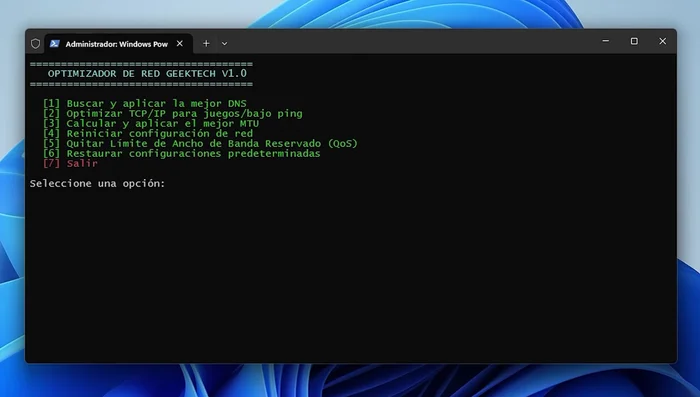Viewport: 700px width, 397px height.
Task: Click the administrator shield icon in title bar
Action: click(x=35, y=43)
